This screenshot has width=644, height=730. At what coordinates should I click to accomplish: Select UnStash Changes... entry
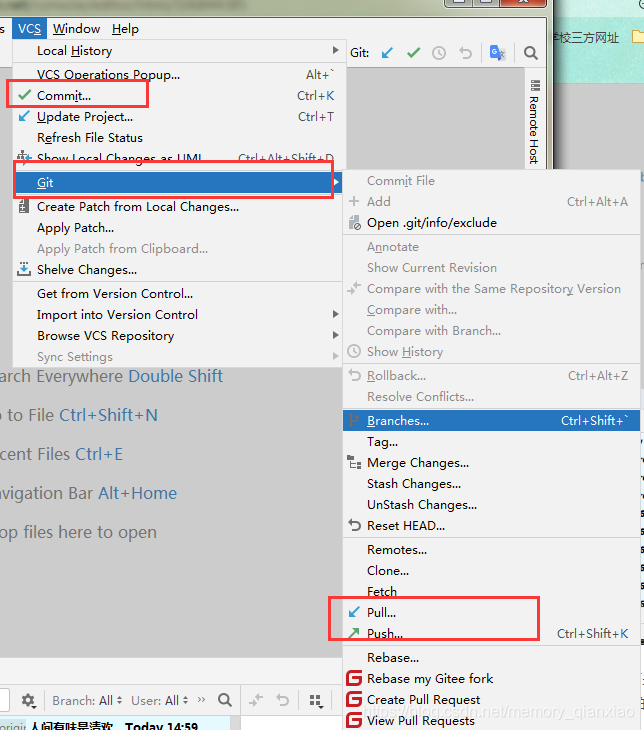click(491, 505)
